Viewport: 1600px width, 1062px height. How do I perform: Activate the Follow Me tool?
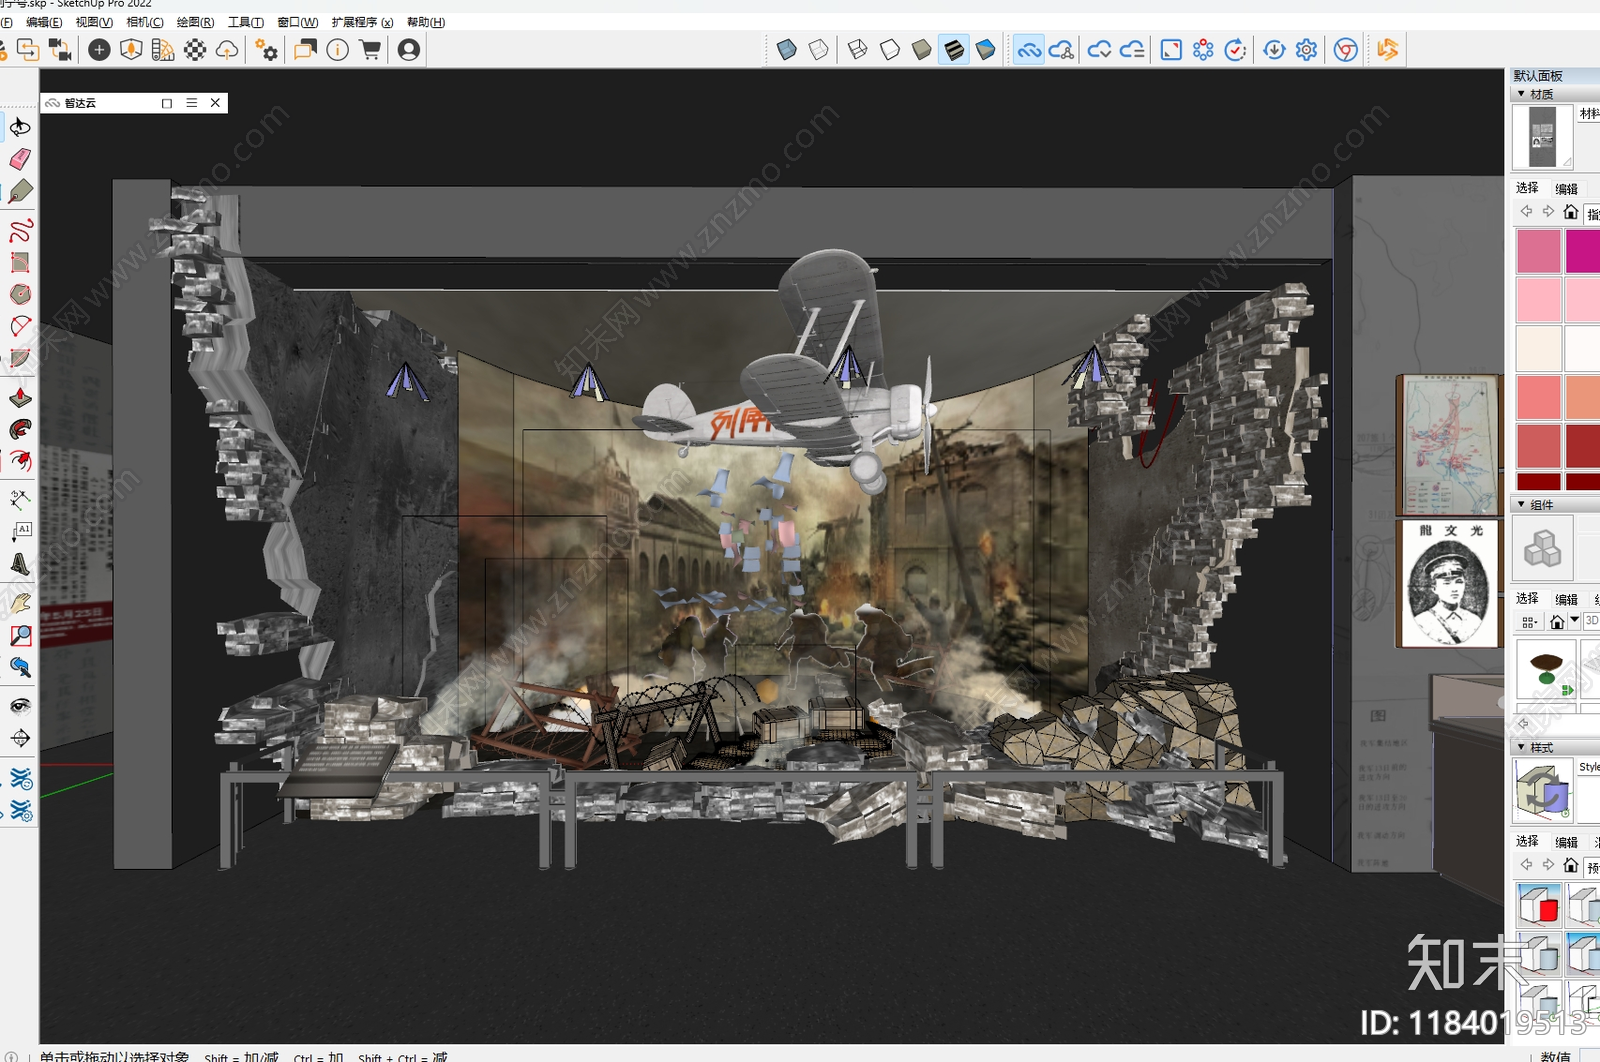click(20, 430)
